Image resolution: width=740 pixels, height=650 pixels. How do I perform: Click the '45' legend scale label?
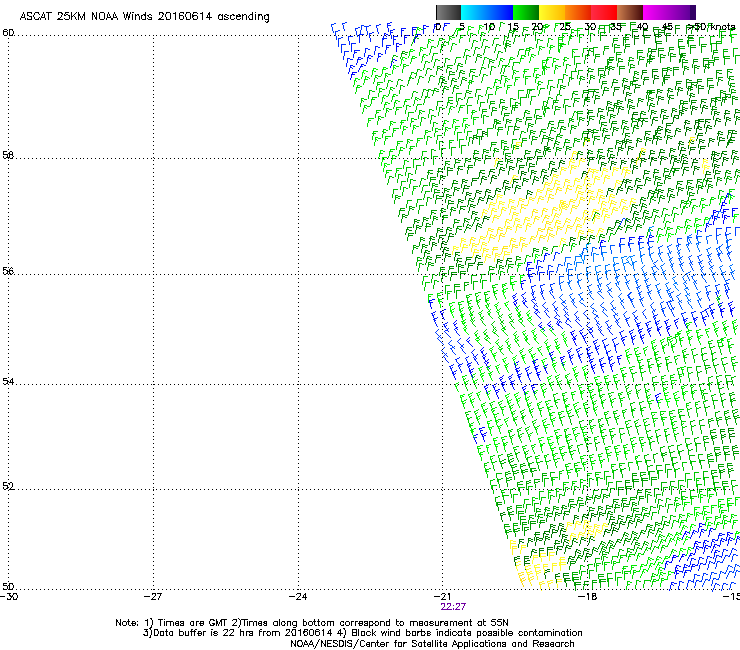pos(667,27)
